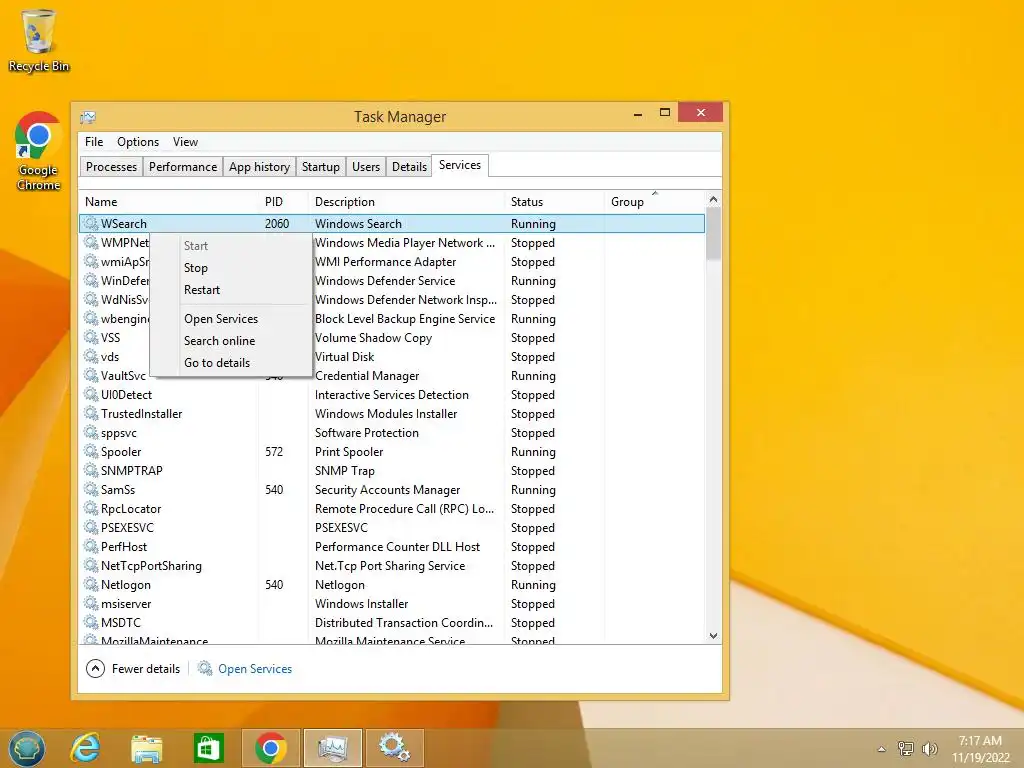The height and width of the screenshot is (768, 1024).
Task: Click the gear icon next to PerfHost
Action: (91, 547)
